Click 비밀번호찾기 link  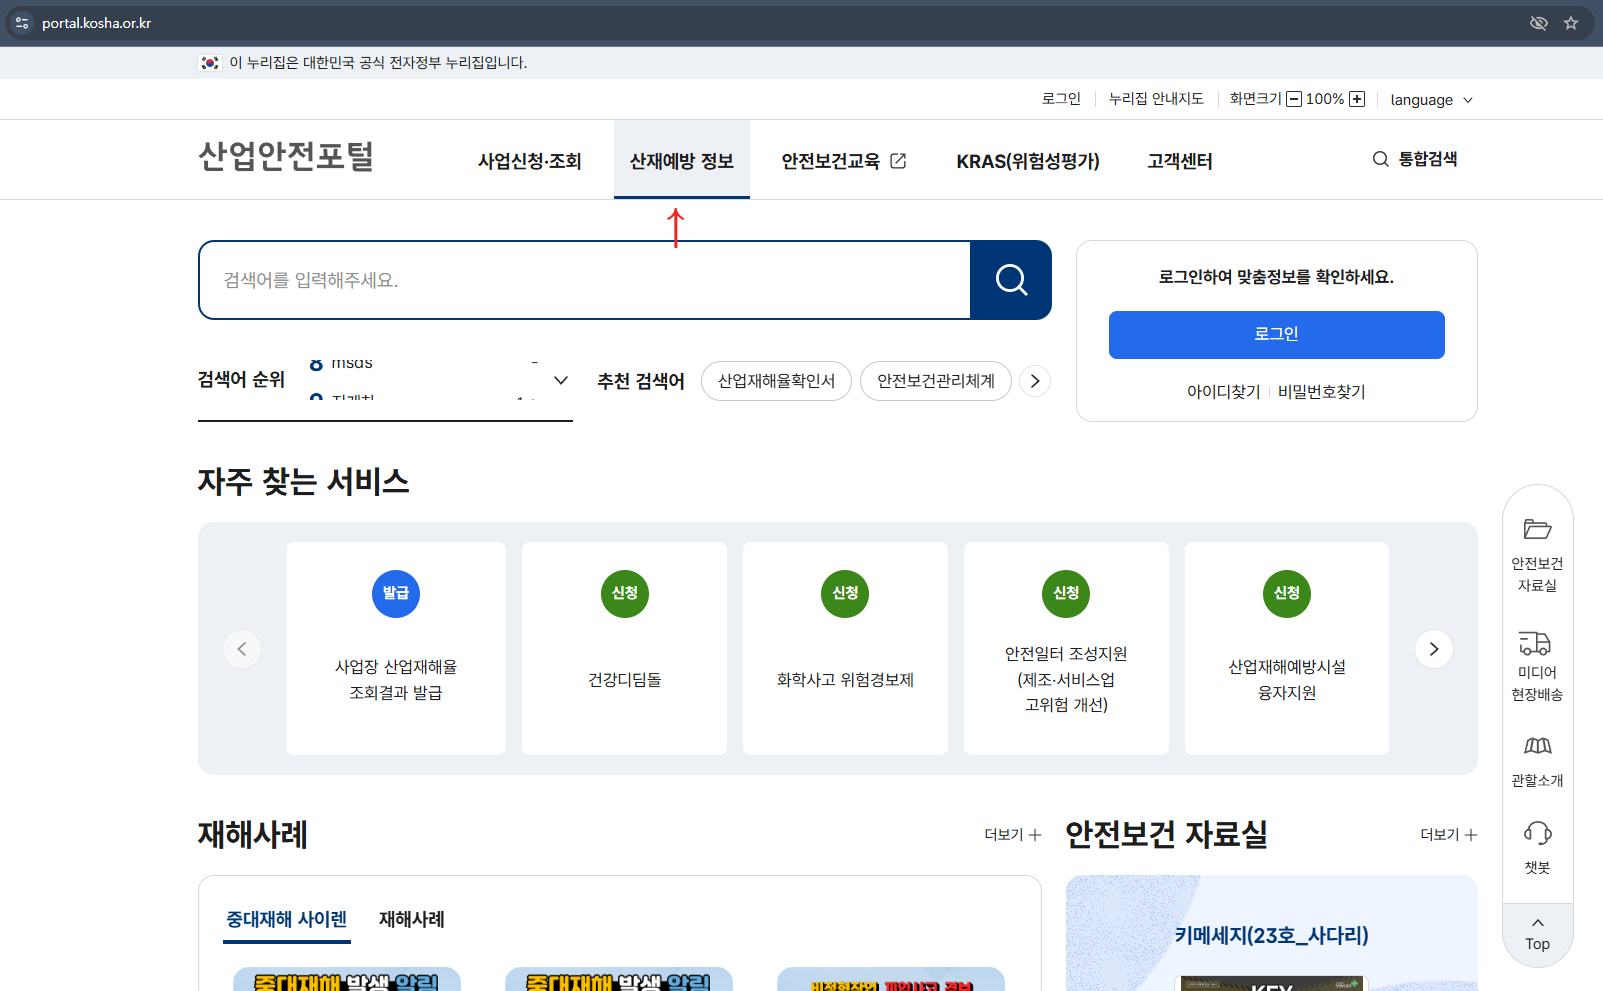tap(1321, 392)
